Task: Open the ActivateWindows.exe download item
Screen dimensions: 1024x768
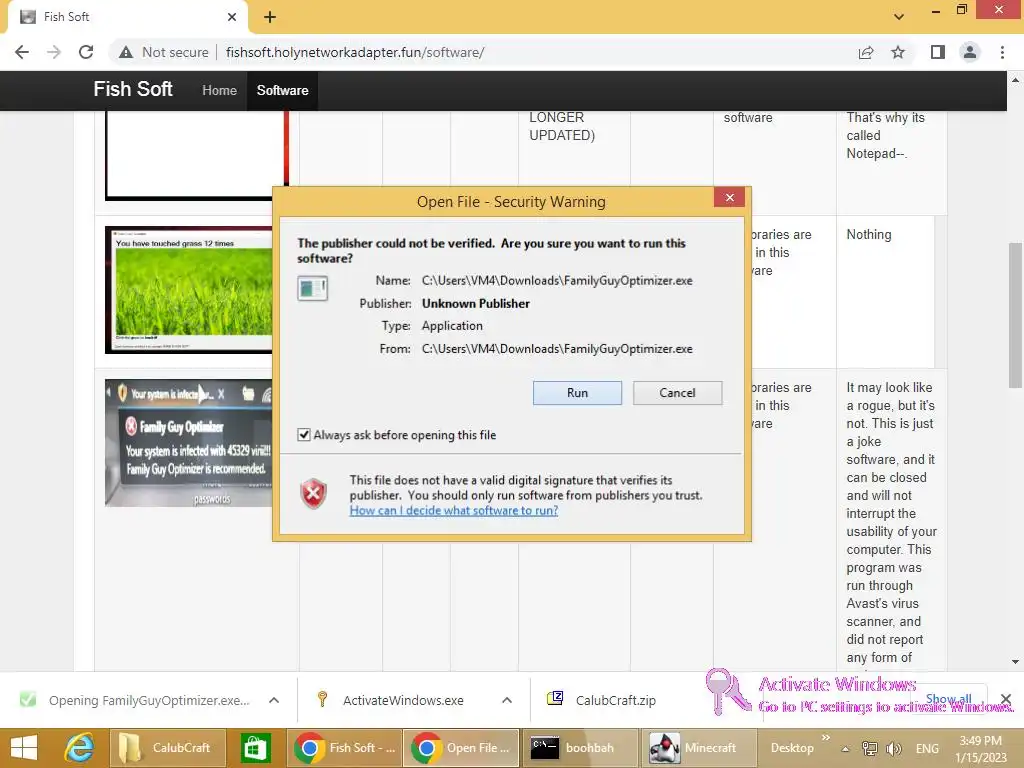Action: click(403, 700)
